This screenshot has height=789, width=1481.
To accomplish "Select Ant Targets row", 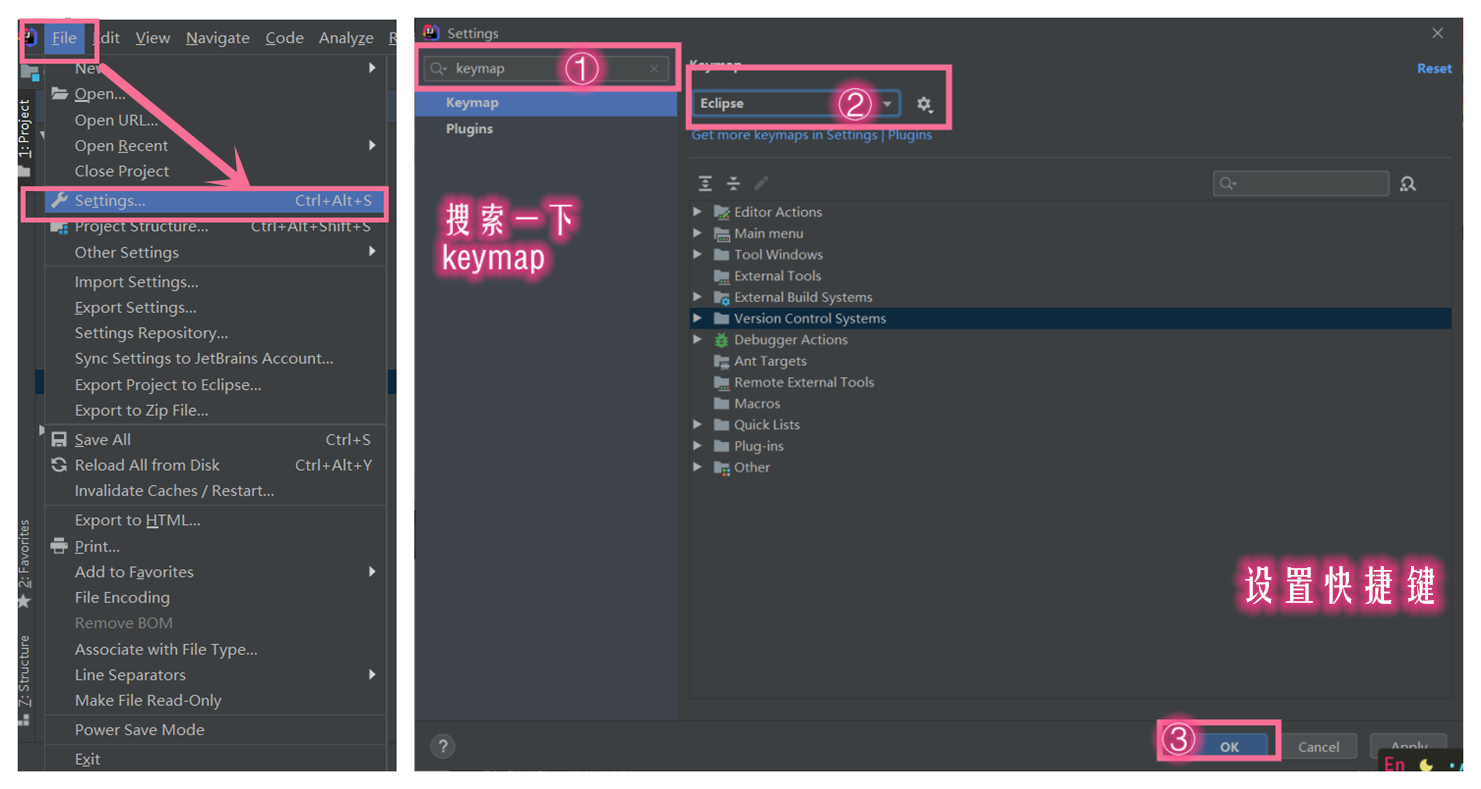I will (x=1070, y=361).
